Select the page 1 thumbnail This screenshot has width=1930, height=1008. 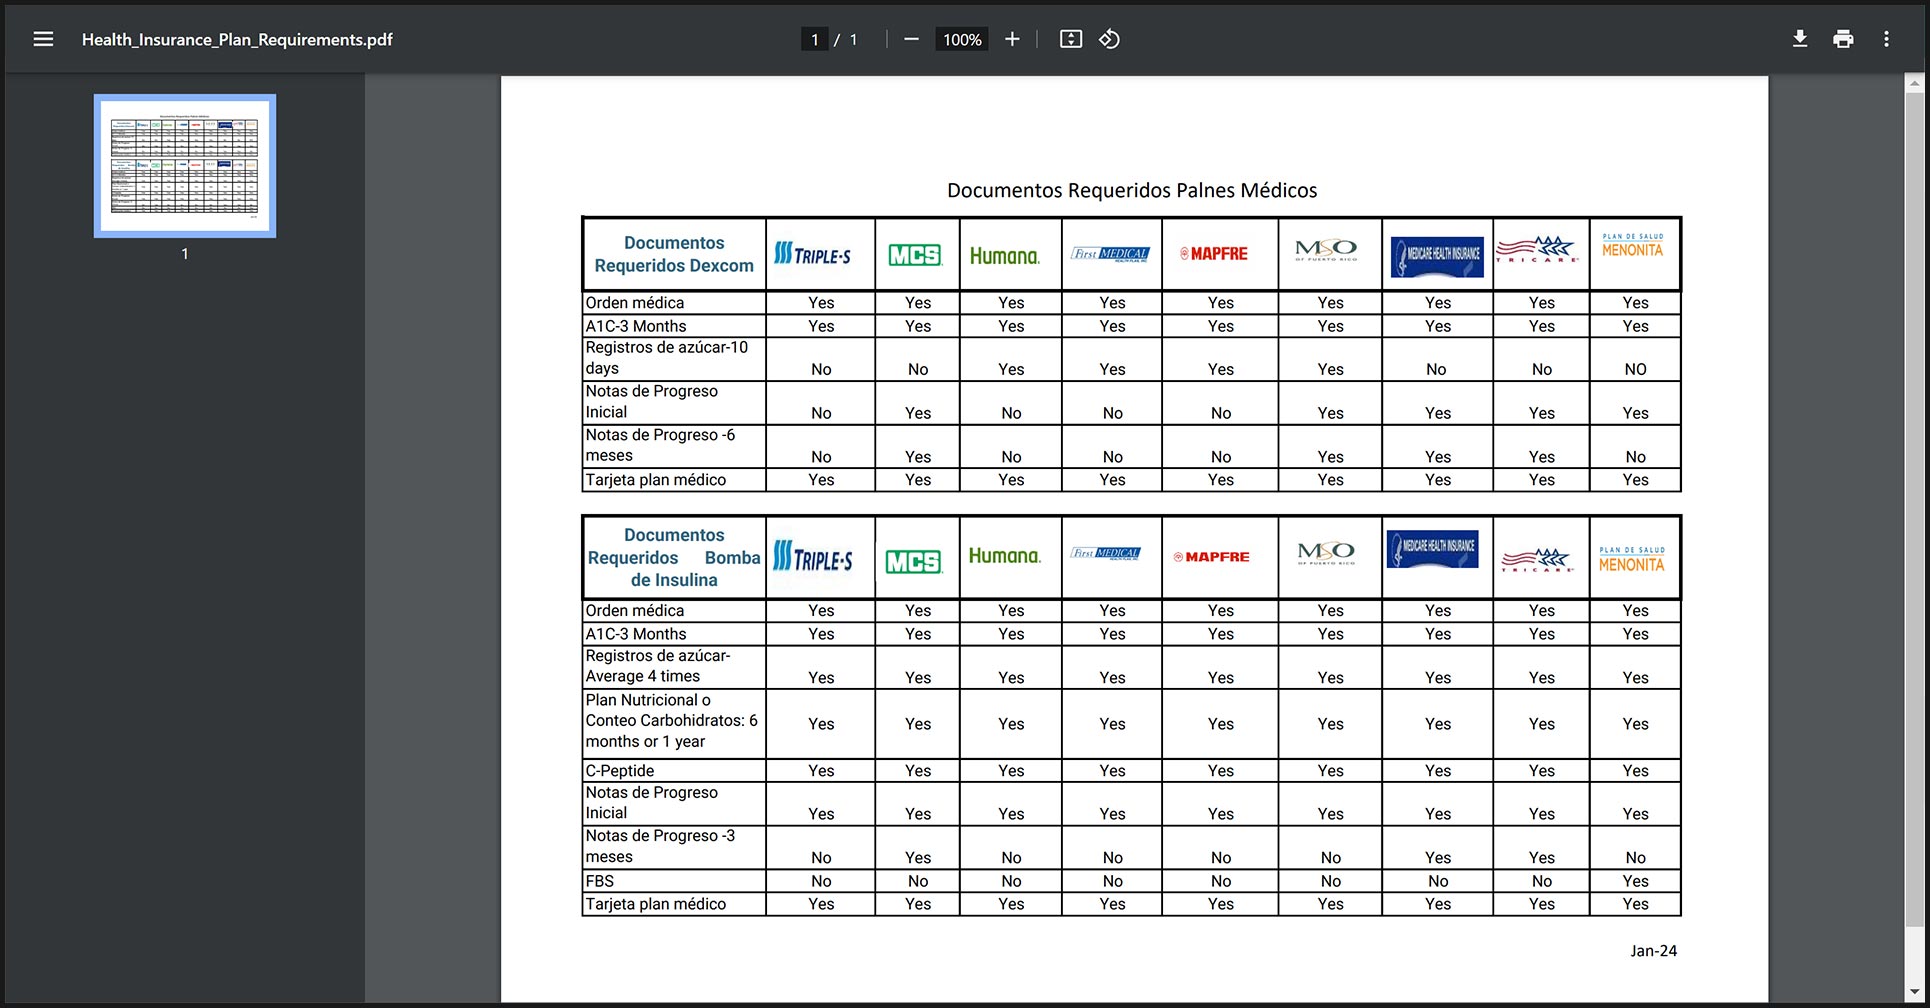[x=185, y=166]
